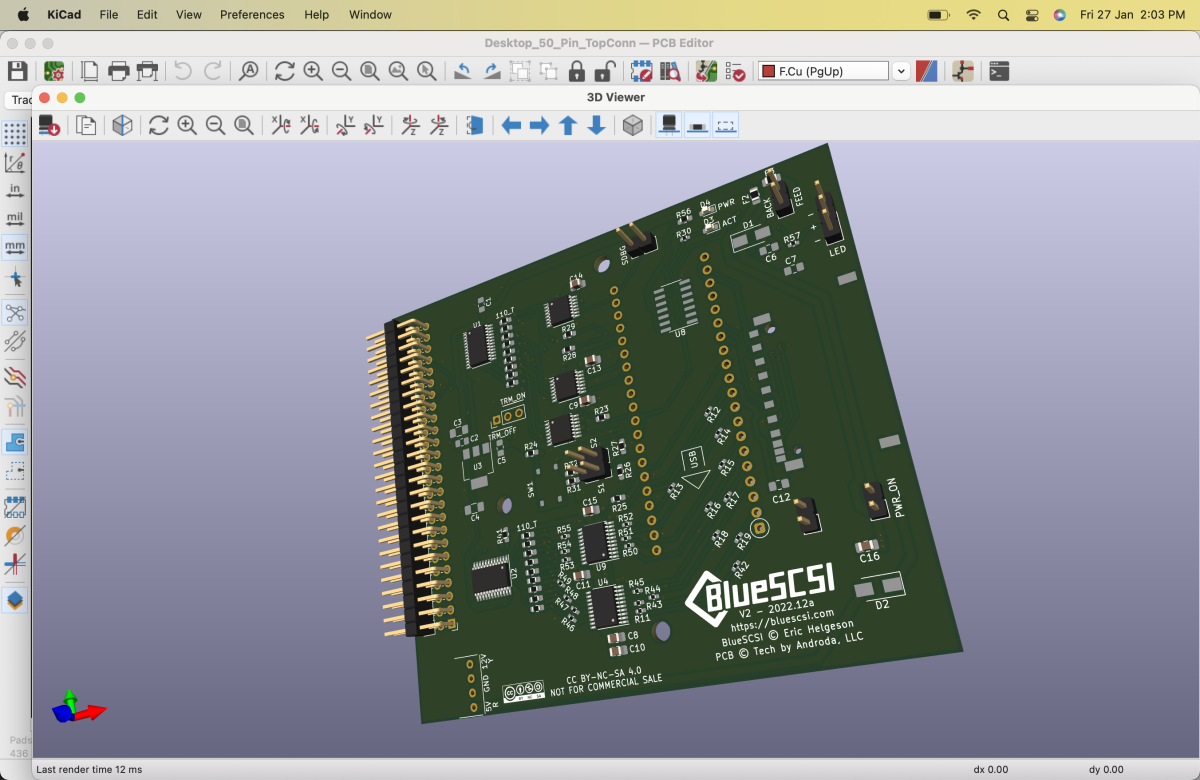Toggle orthographic projection cube

tap(632, 125)
